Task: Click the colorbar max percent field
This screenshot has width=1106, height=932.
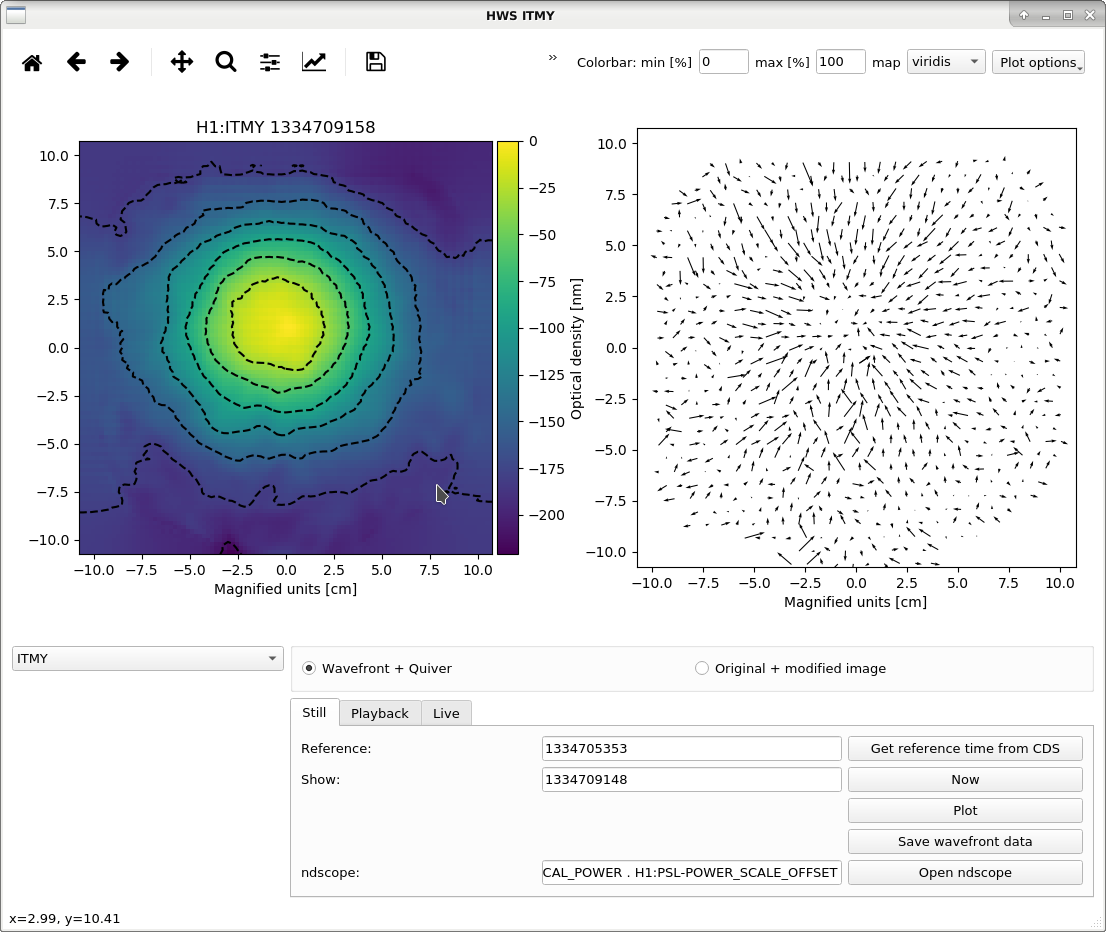Action: point(841,62)
